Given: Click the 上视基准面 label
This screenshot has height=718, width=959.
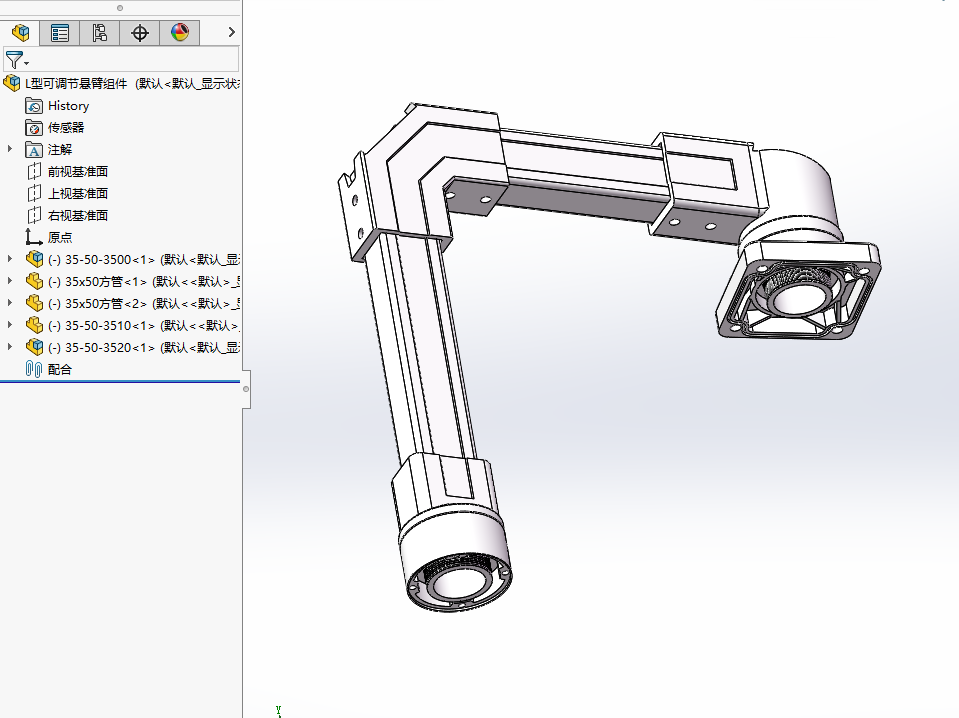Looking at the screenshot, I should (78, 194).
